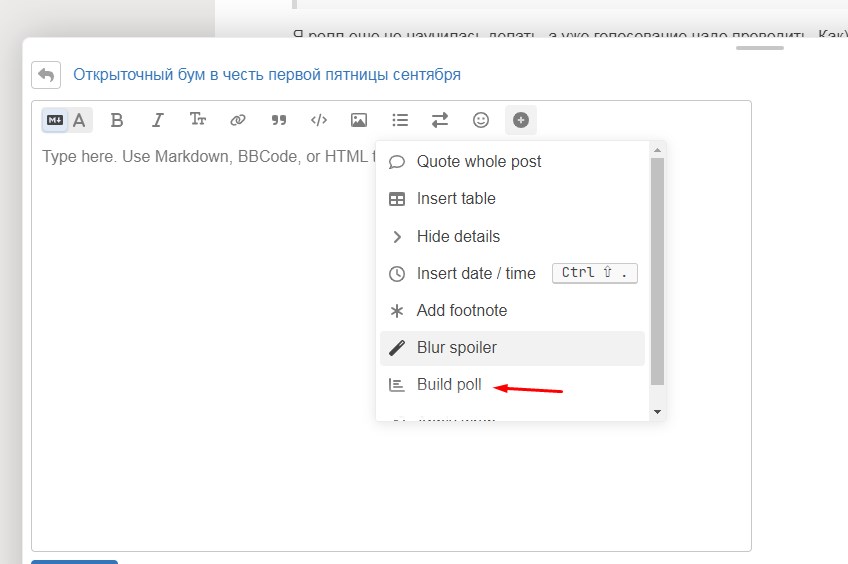848x564 pixels.
Task: Switch to rich text editor mode
Action: (x=79, y=120)
